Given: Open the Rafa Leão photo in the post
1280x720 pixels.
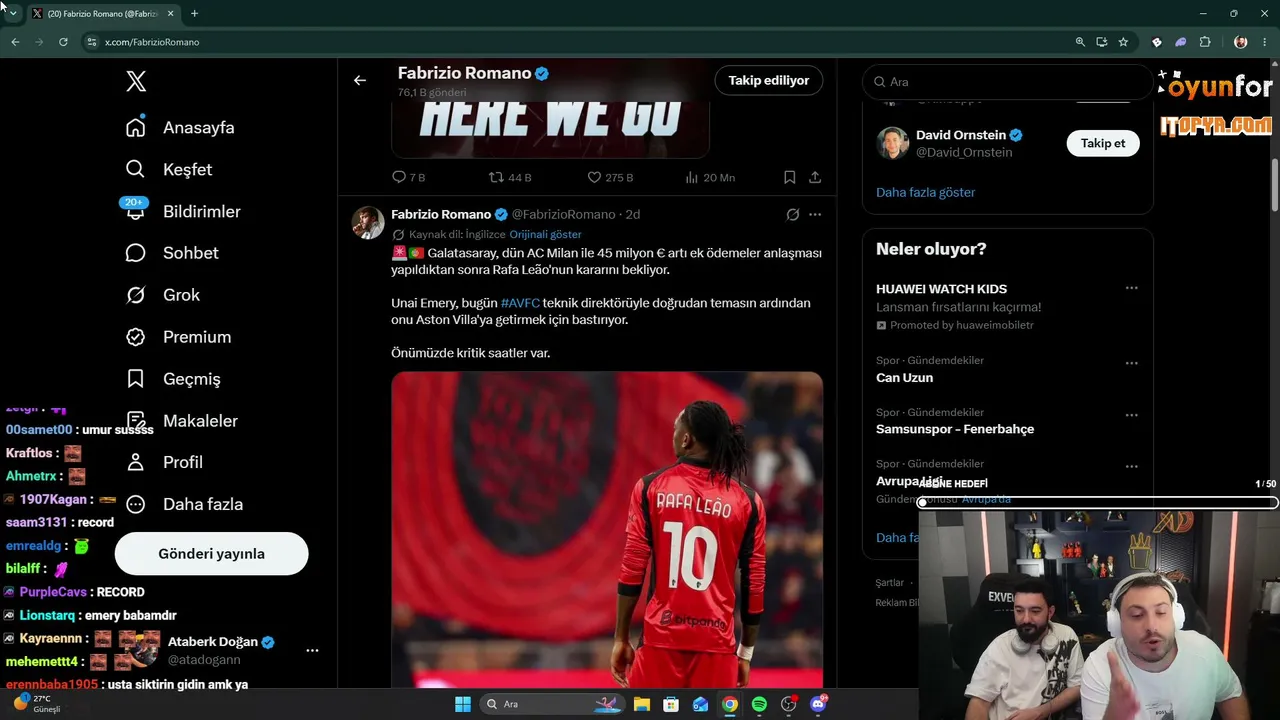Looking at the screenshot, I should [x=607, y=529].
